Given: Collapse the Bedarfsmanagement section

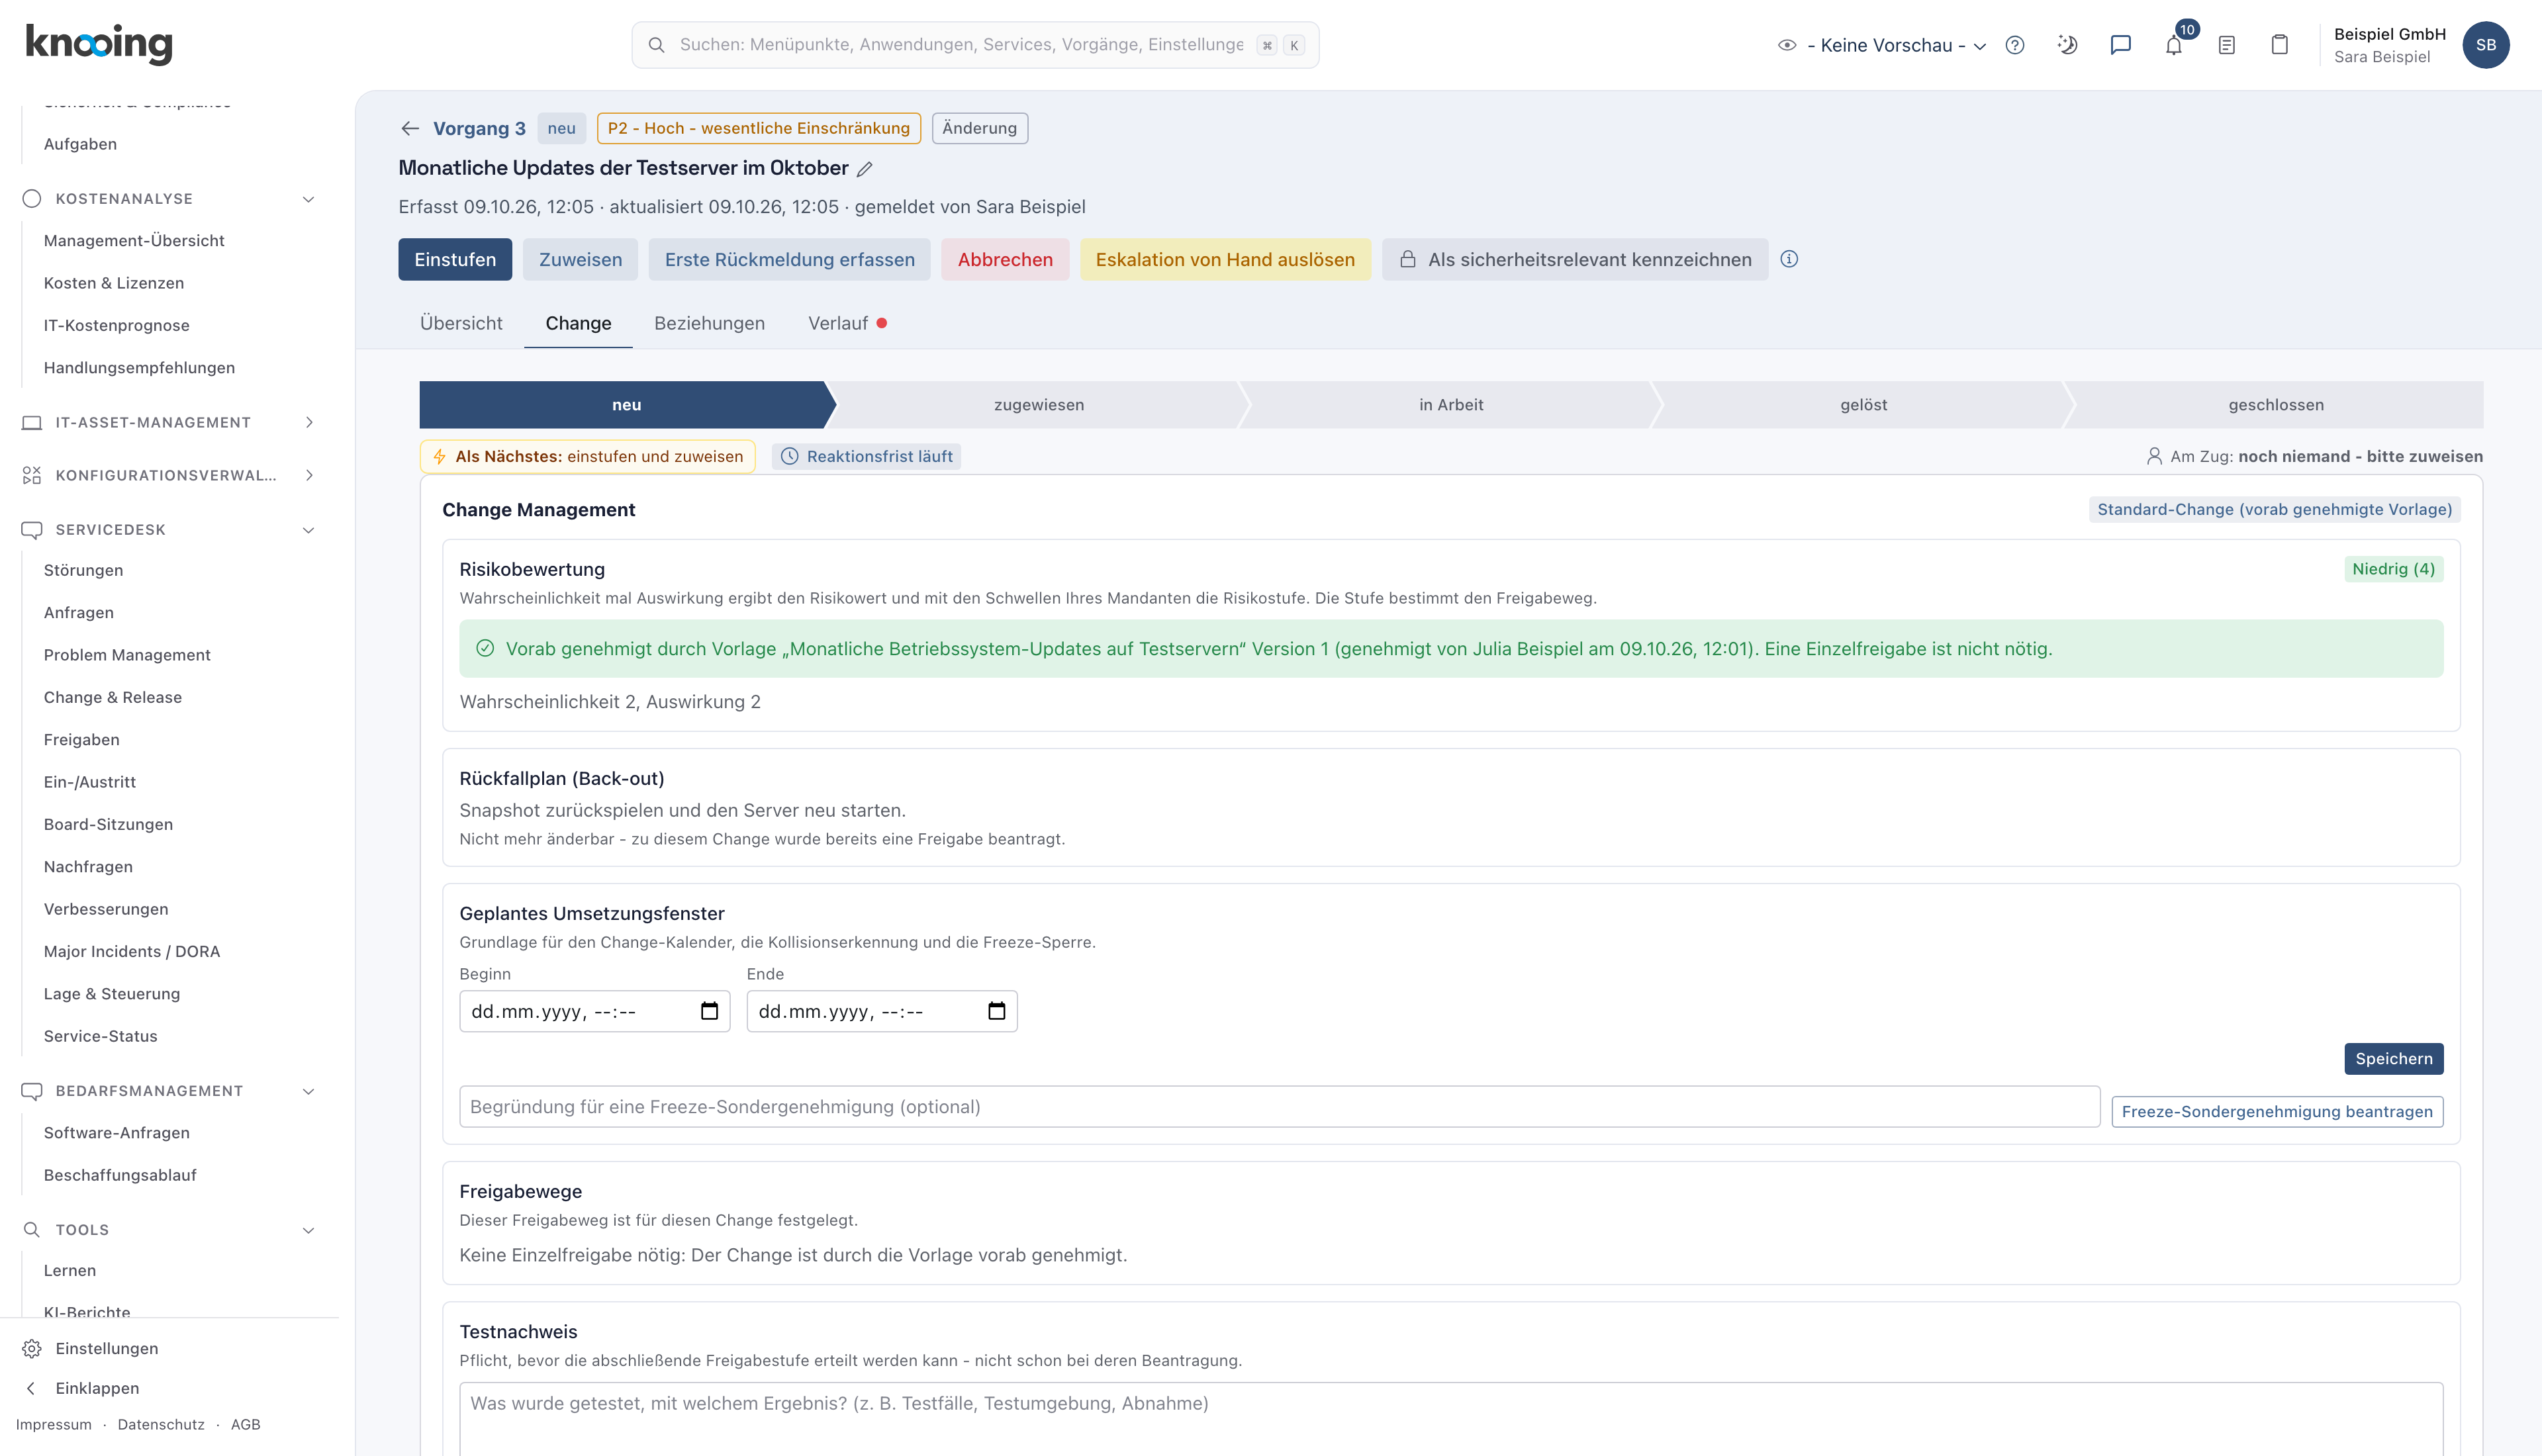Looking at the screenshot, I should click(x=309, y=1091).
